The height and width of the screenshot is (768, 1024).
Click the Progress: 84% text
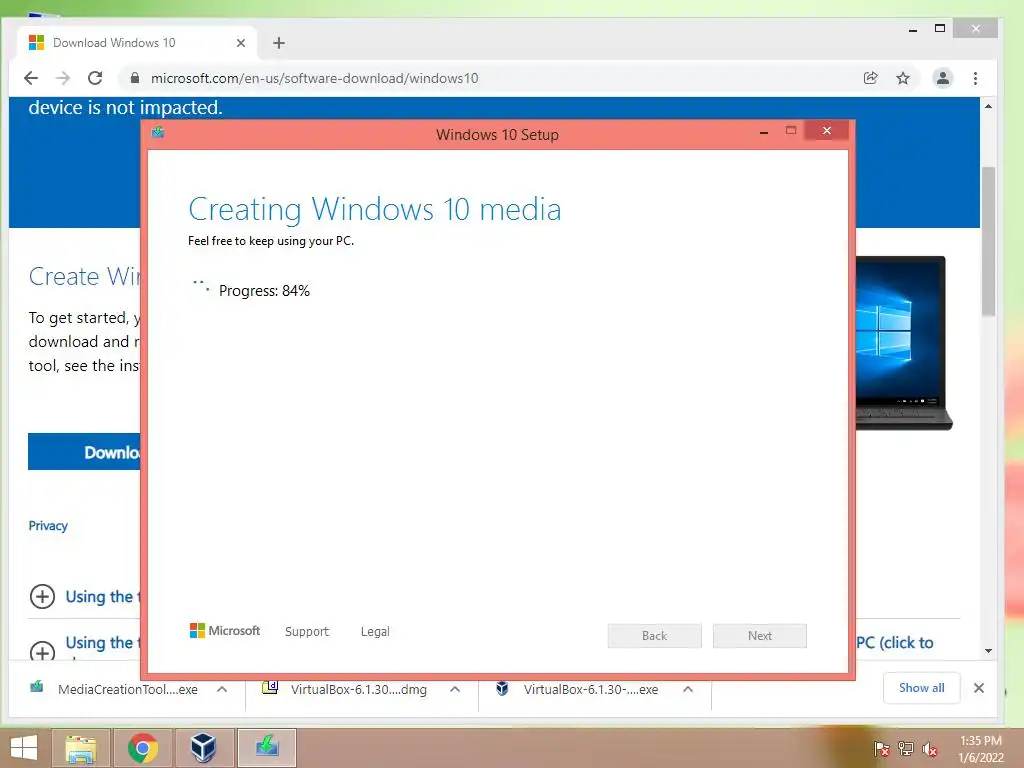pyautogui.click(x=264, y=291)
